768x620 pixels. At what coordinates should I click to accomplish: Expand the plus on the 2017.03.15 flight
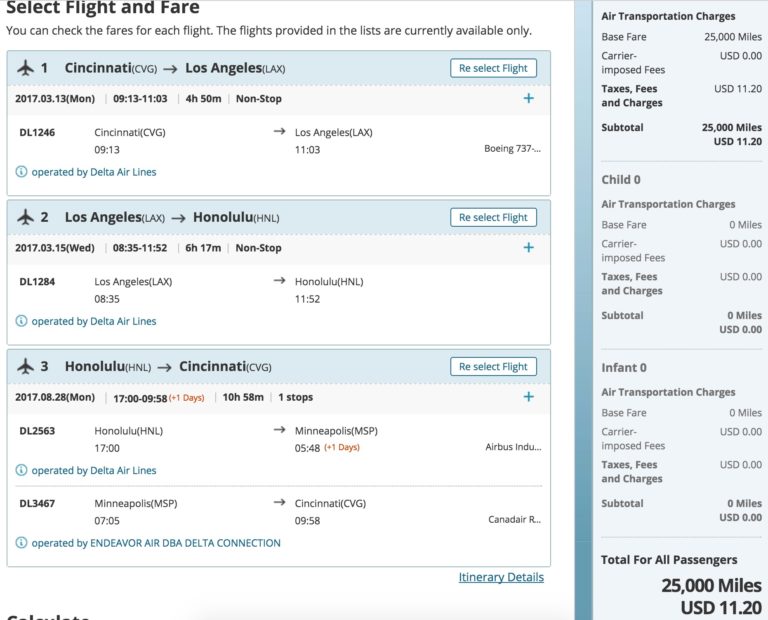point(528,248)
